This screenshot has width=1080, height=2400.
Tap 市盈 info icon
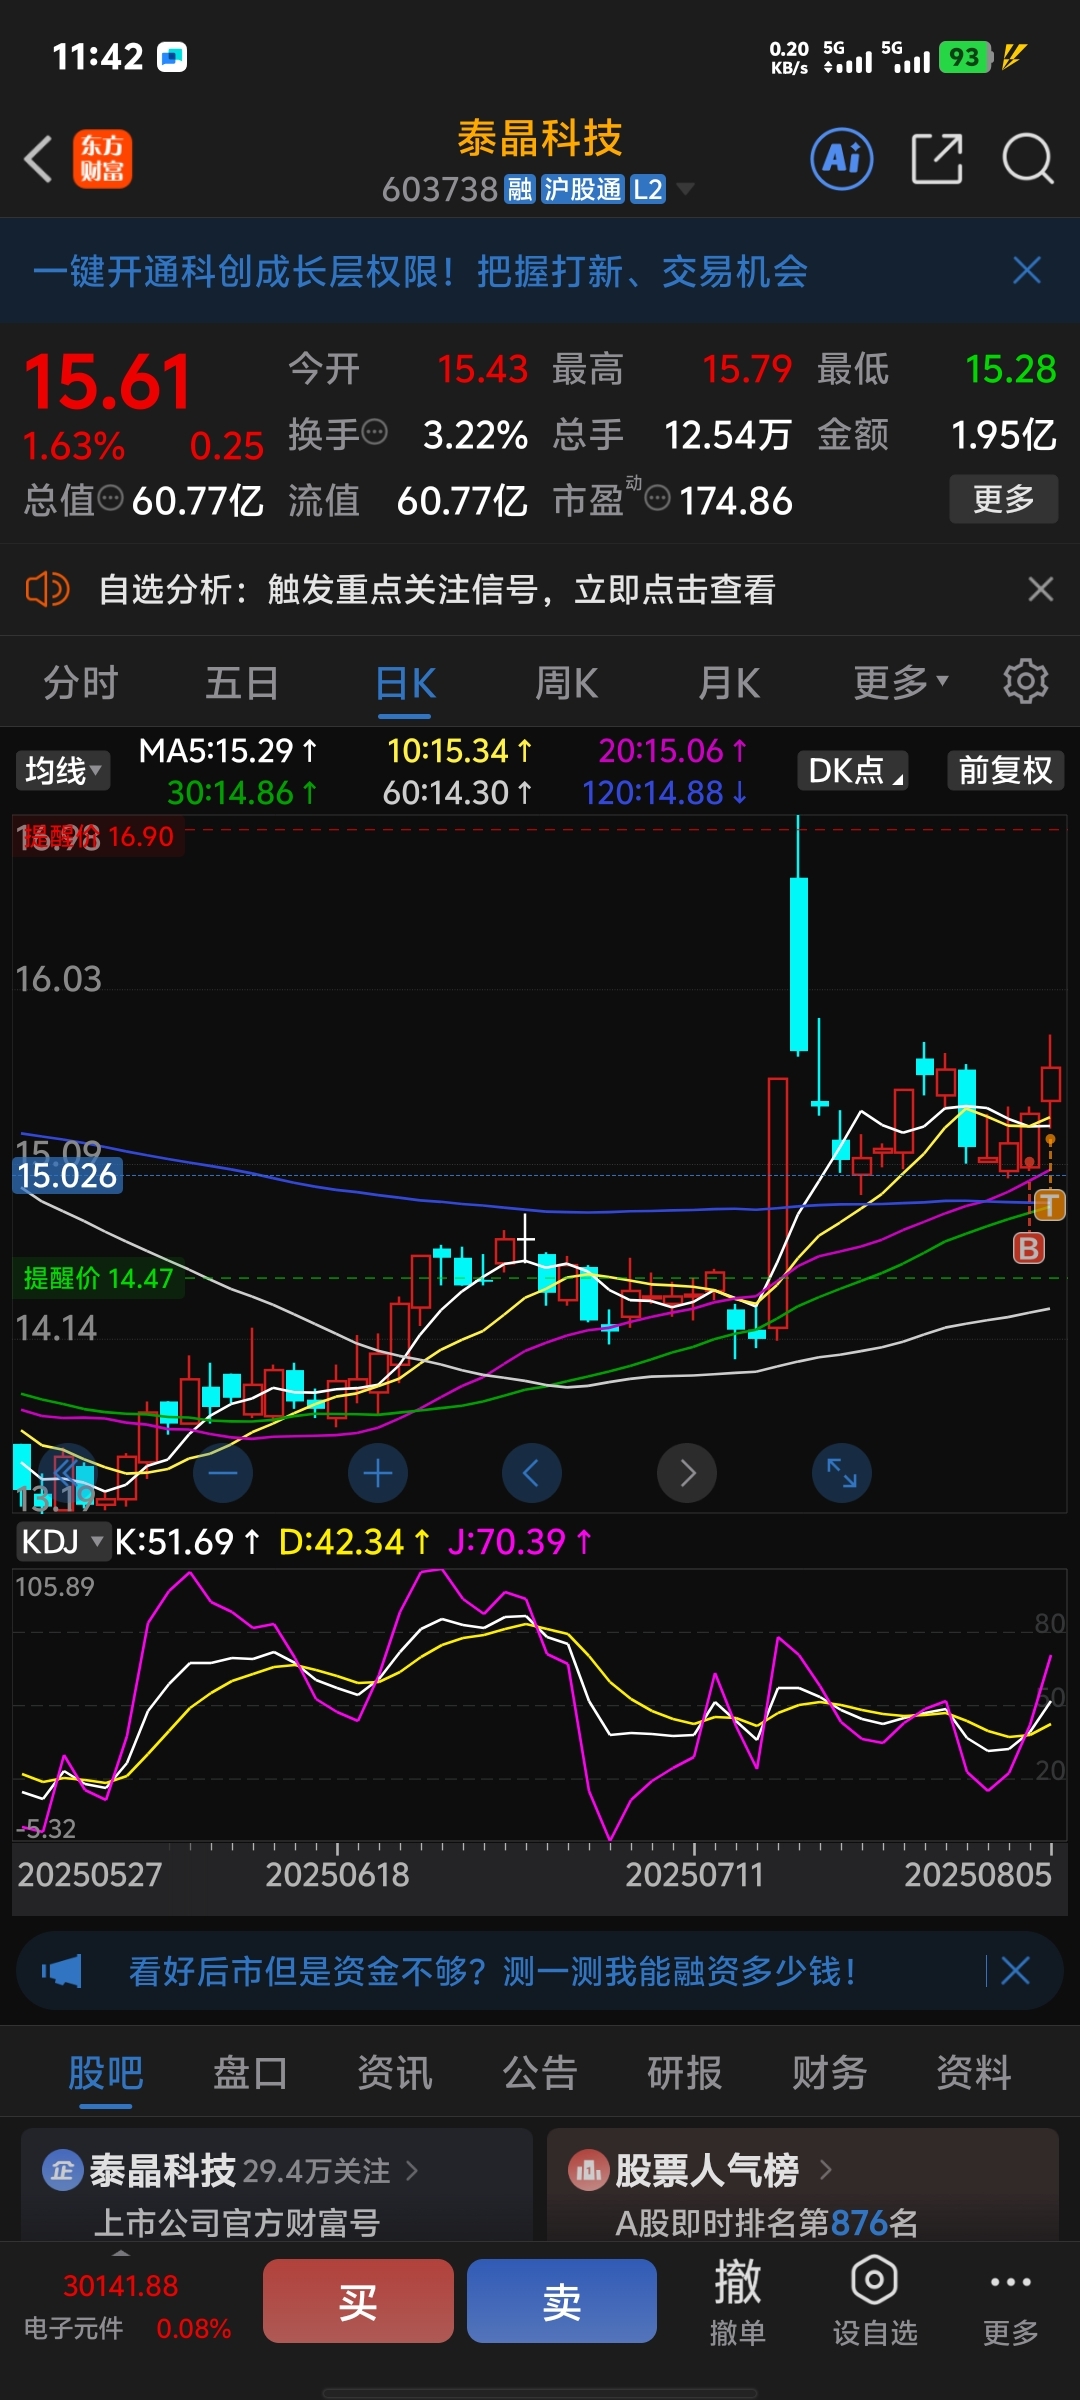657,497
